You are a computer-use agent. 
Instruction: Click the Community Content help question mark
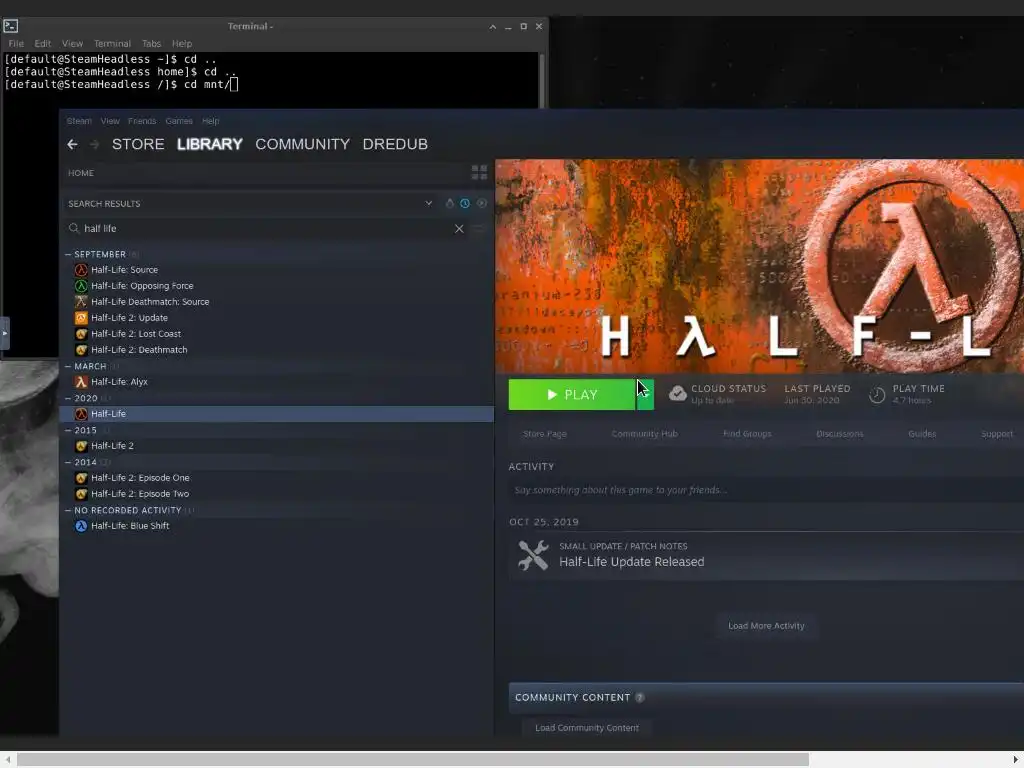[640, 697]
